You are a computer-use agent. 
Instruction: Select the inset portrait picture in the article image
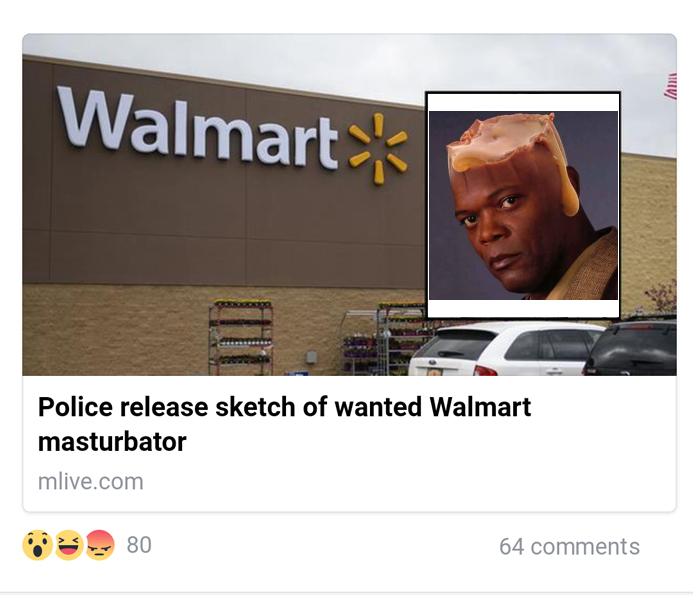click(523, 205)
